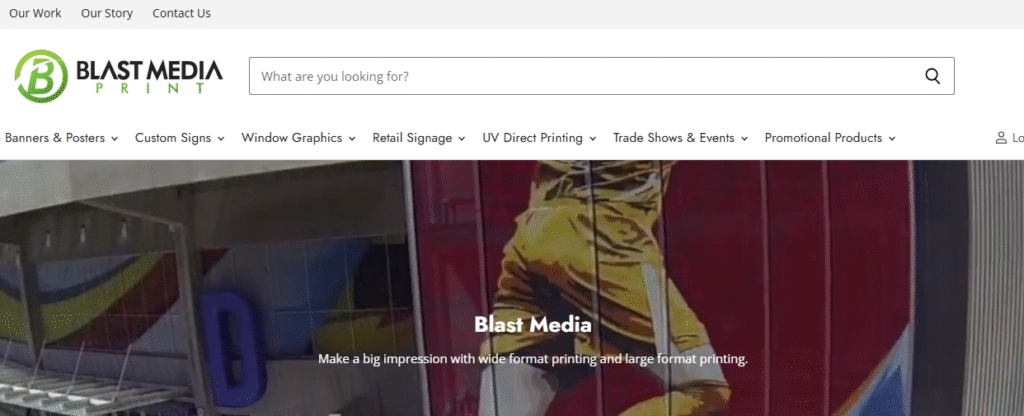The width and height of the screenshot is (1024, 416).
Task: Open the Promotional Products dropdown
Action: pyautogui.click(x=830, y=138)
